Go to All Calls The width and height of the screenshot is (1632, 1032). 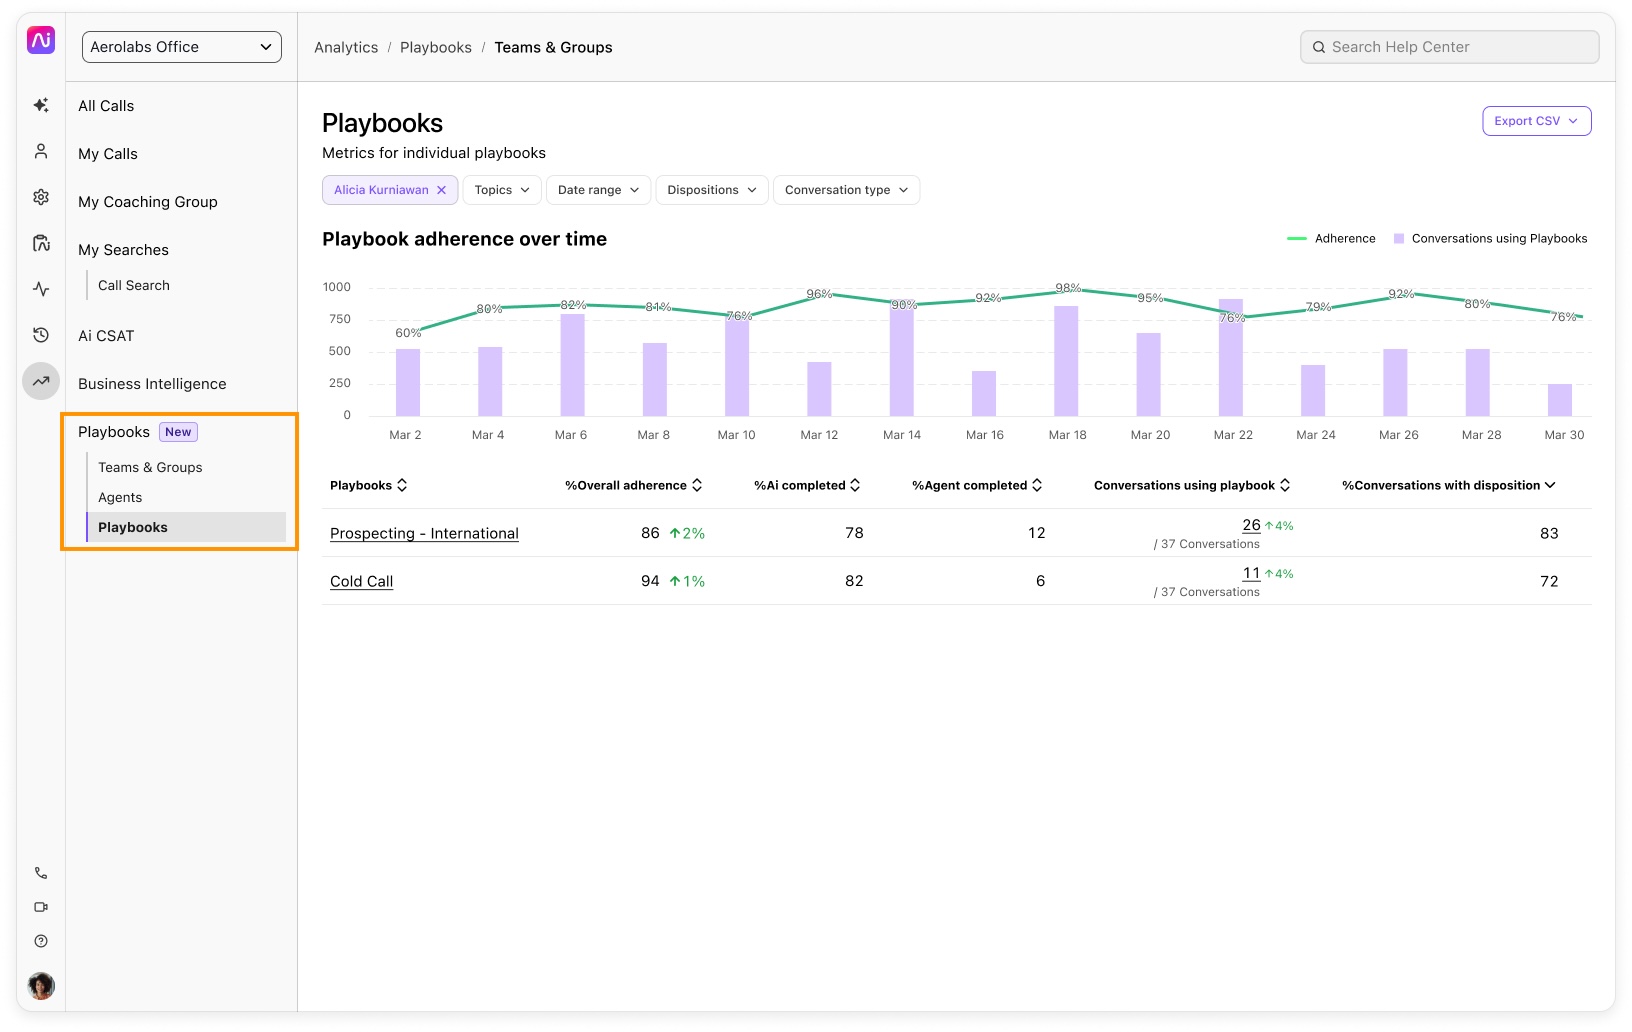106,106
